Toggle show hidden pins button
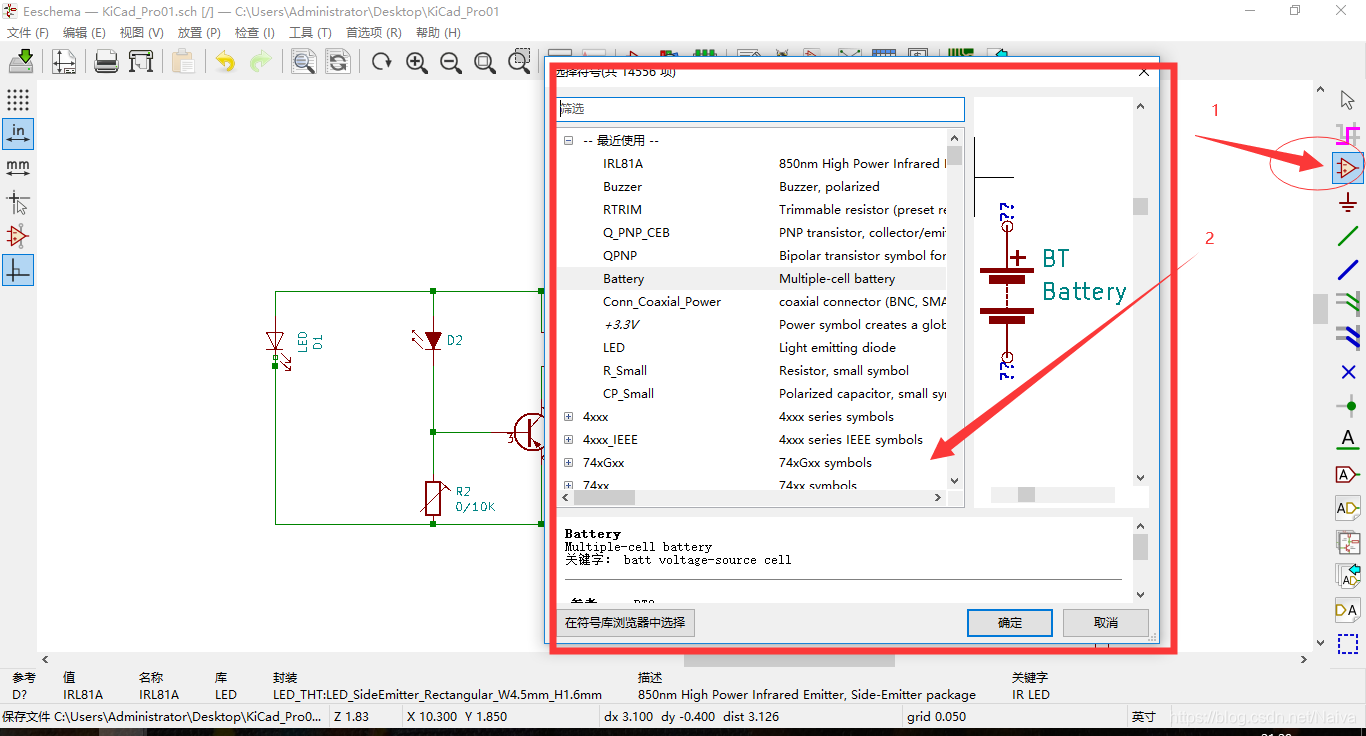The width and height of the screenshot is (1366, 736). 18,236
